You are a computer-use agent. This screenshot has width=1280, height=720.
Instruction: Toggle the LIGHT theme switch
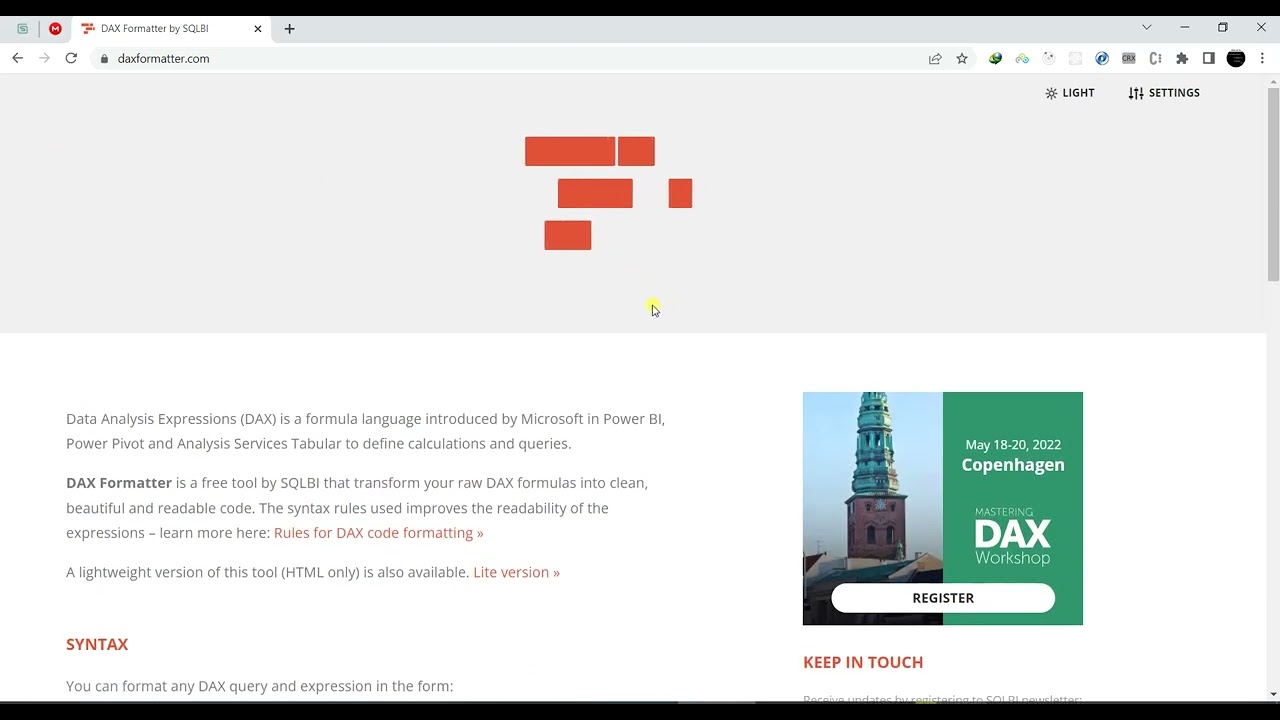click(1069, 93)
